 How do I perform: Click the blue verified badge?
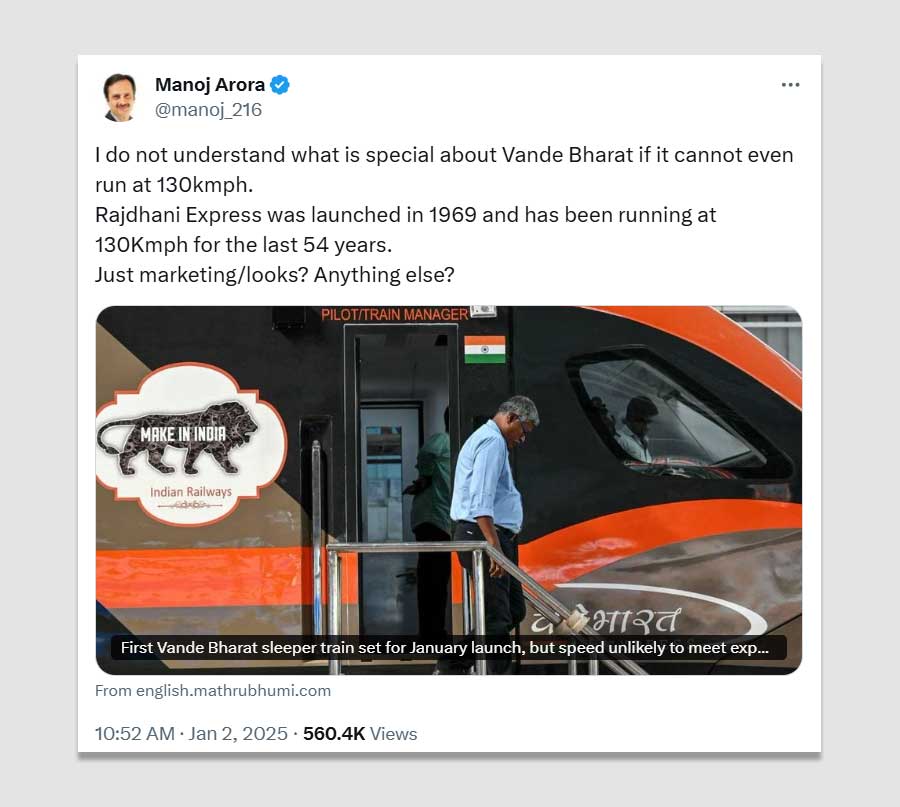coord(280,85)
